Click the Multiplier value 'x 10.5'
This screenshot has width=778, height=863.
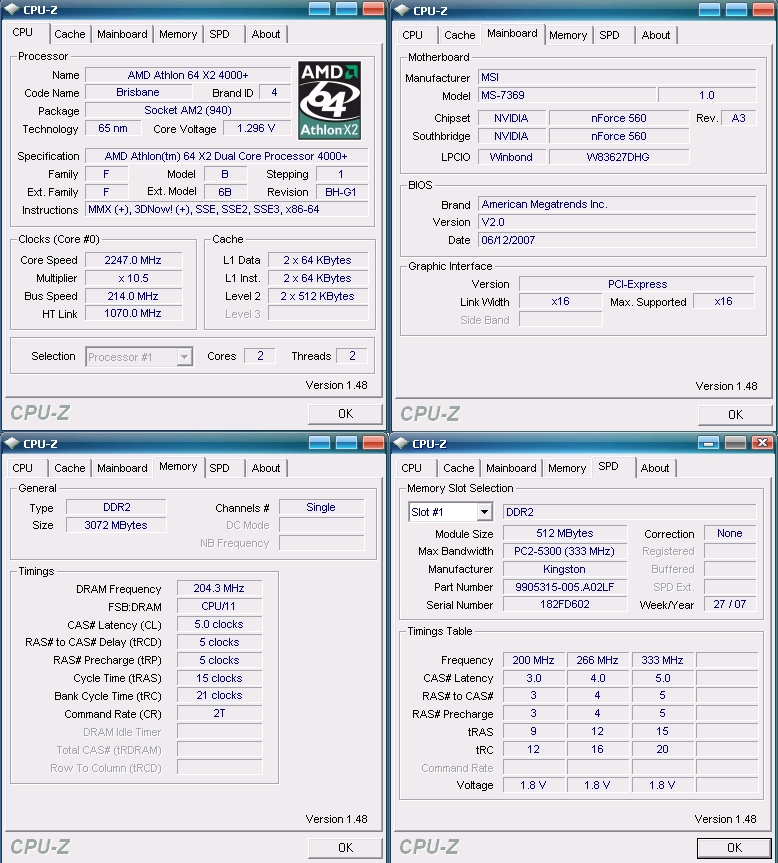133,278
